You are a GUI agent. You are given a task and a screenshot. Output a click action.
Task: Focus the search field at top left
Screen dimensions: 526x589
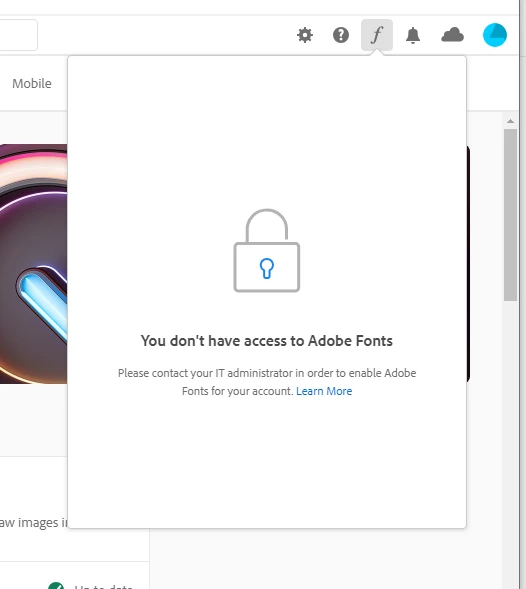18,35
